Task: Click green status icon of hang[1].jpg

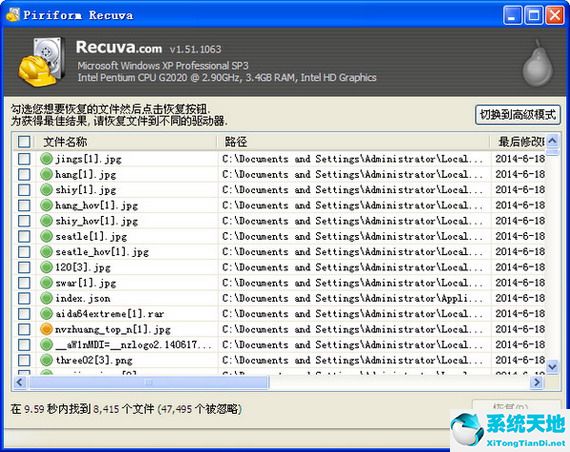Action: point(47,175)
